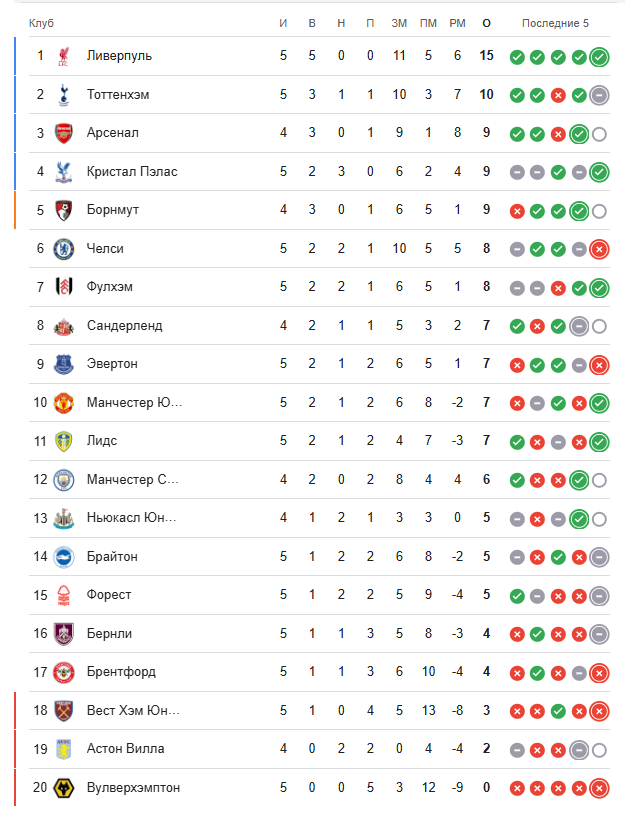Click Tottenham's latest highlighted draw indicator
Image resolution: width=639 pixels, height=818 pixels.
pos(599,95)
